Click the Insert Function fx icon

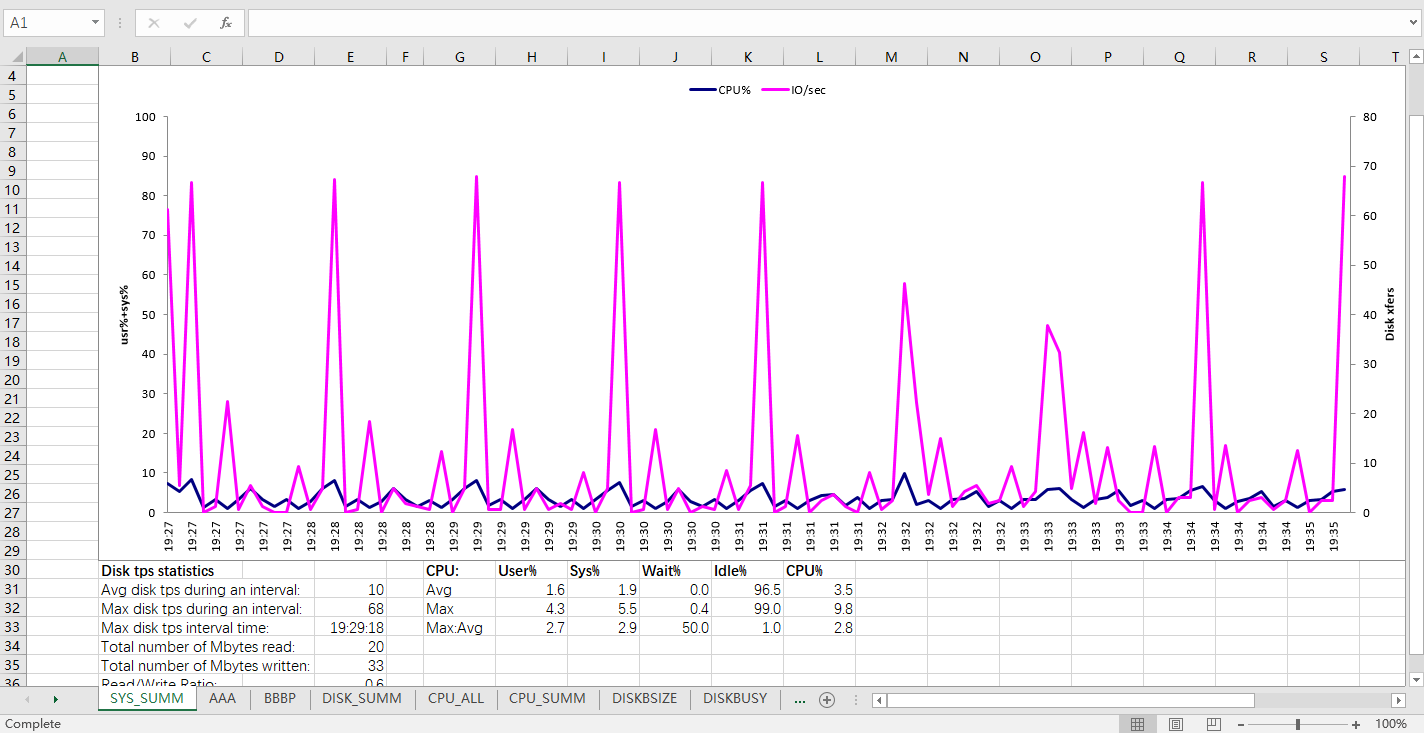click(x=226, y=22)
